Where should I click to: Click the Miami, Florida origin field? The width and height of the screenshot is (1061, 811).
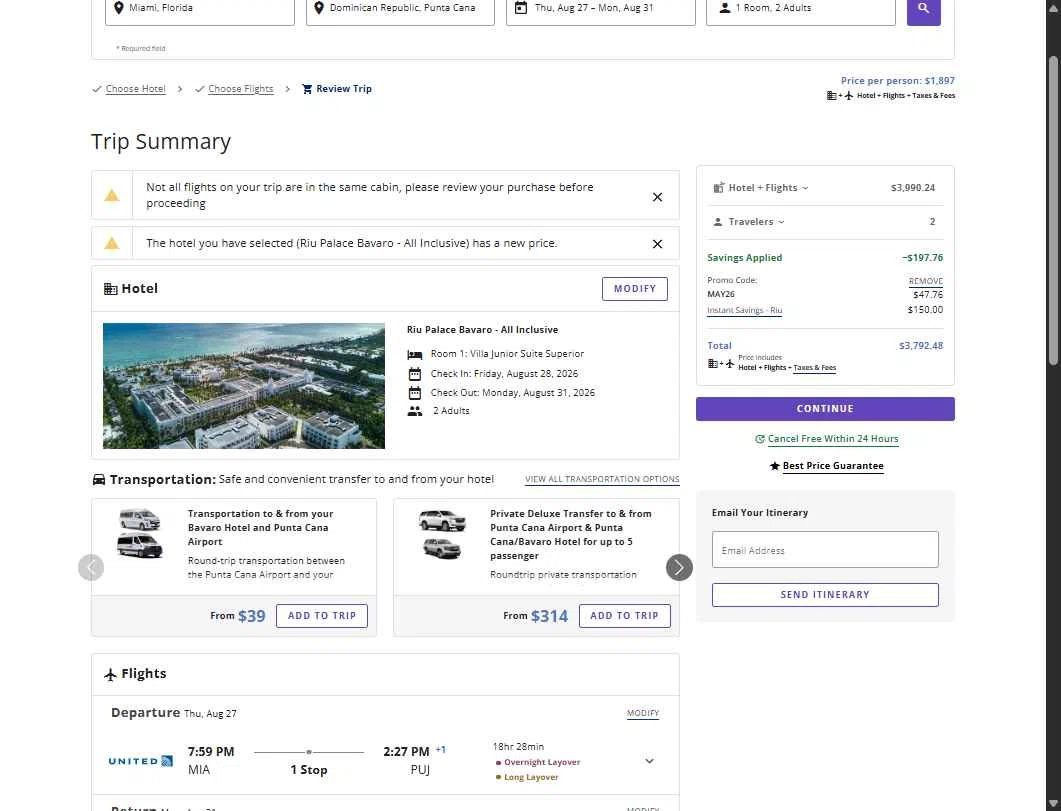(200, 9)
